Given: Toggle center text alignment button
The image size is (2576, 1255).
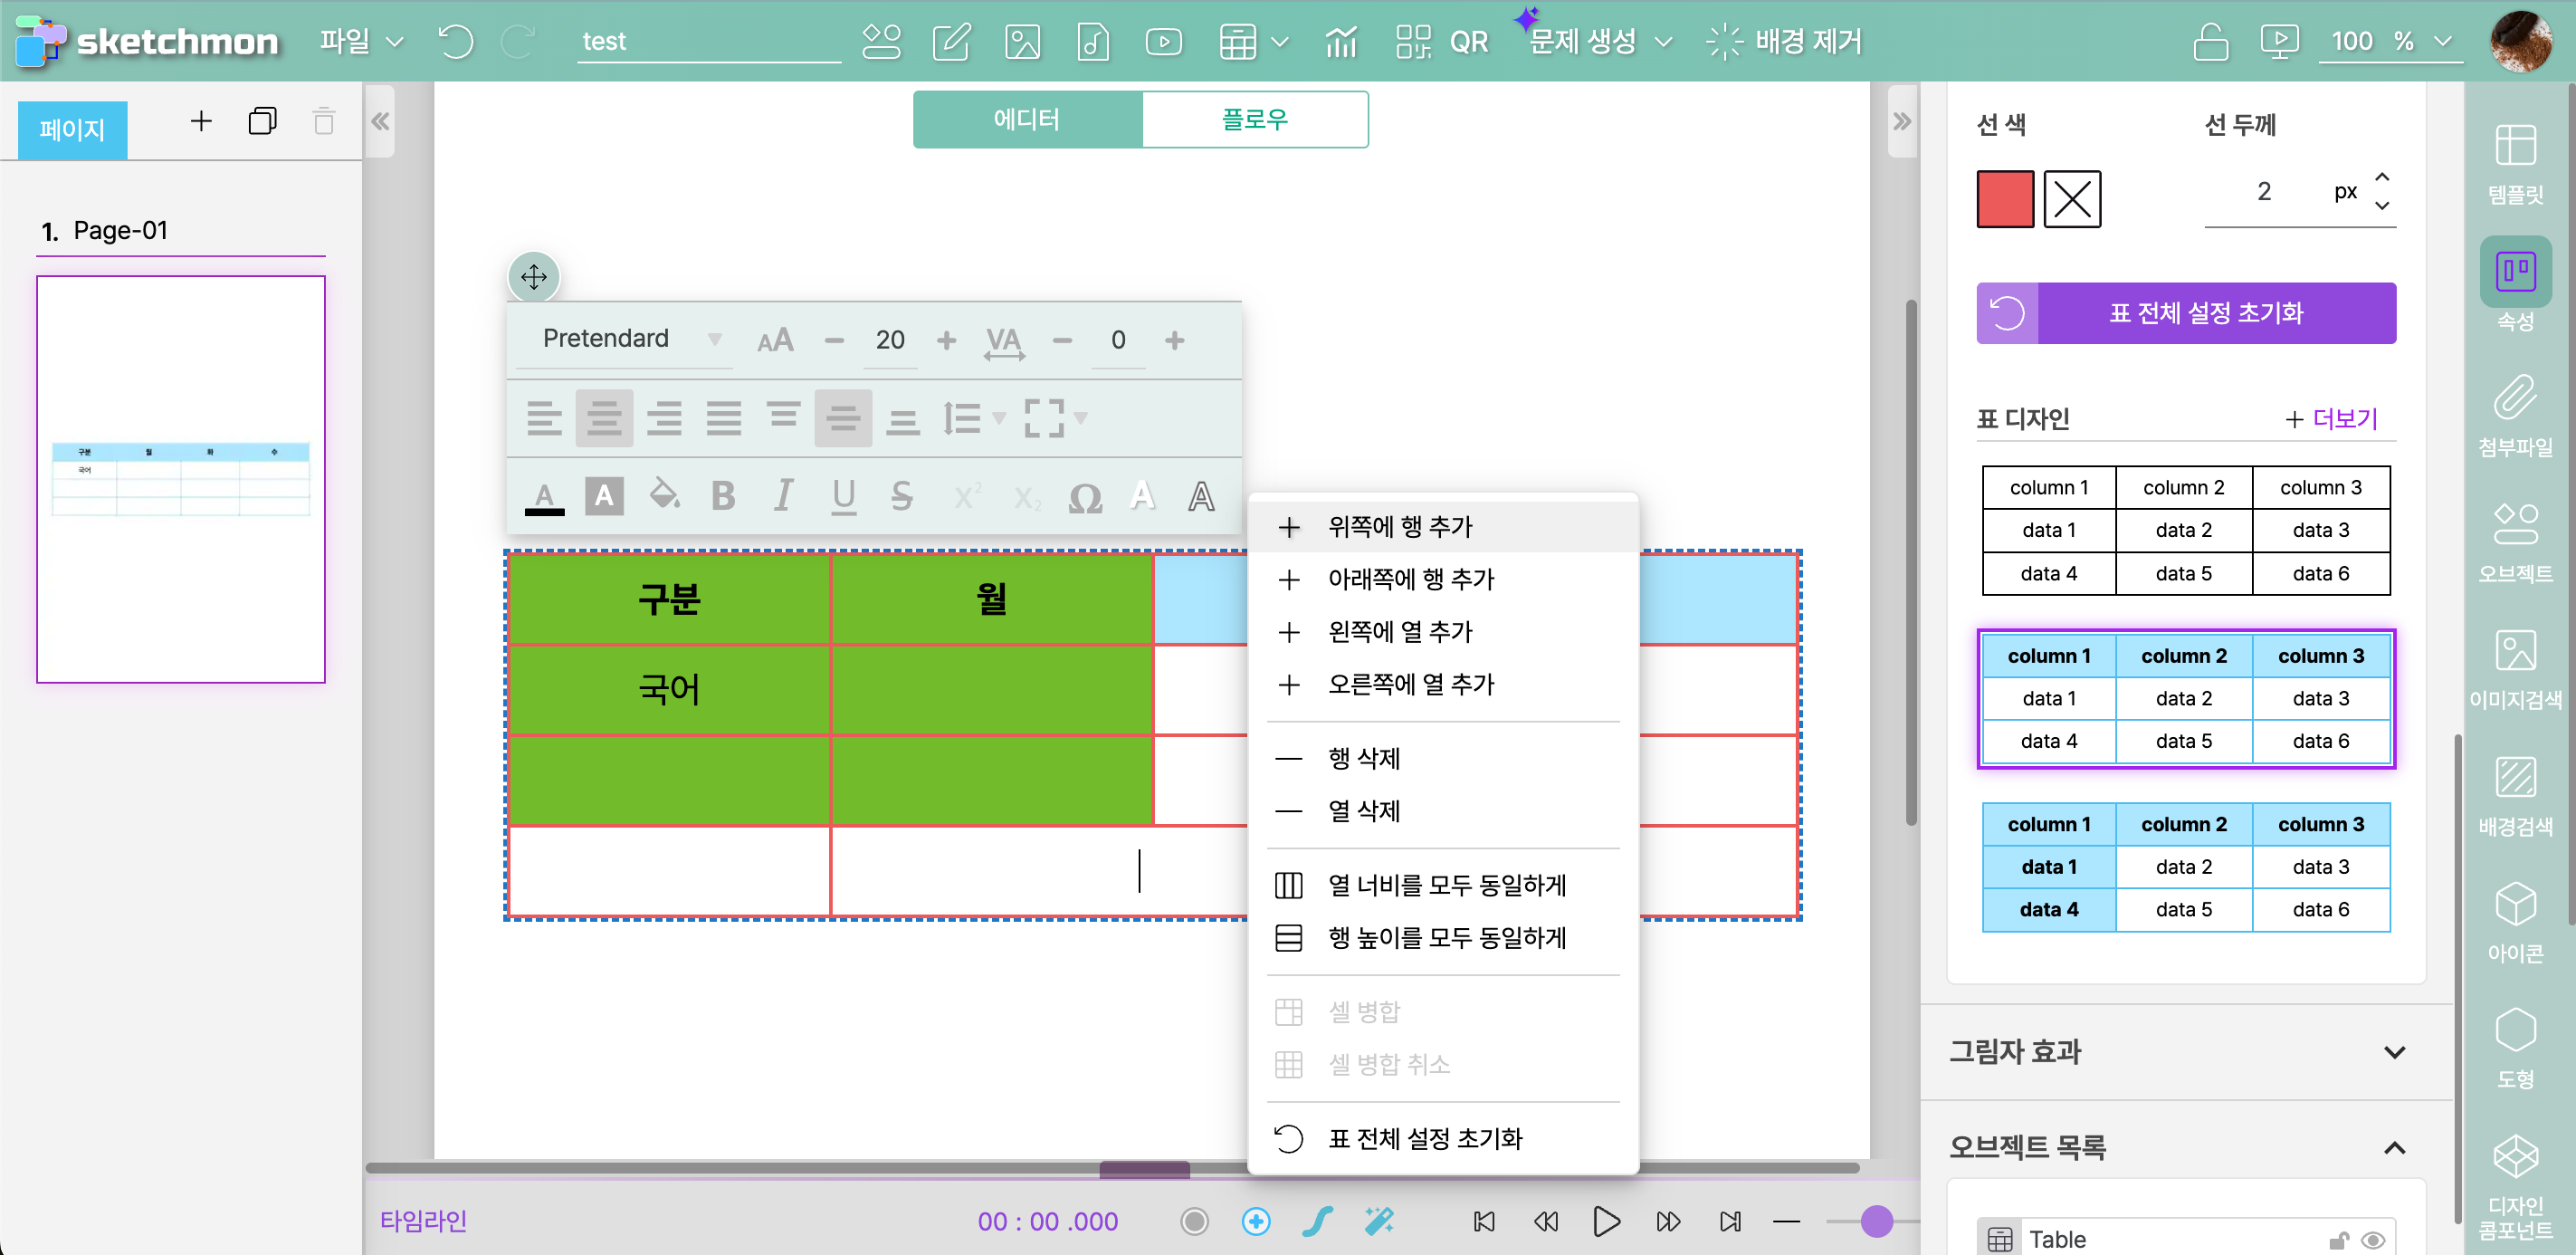Looking at the screenshot, I should (x=604, y=418).
